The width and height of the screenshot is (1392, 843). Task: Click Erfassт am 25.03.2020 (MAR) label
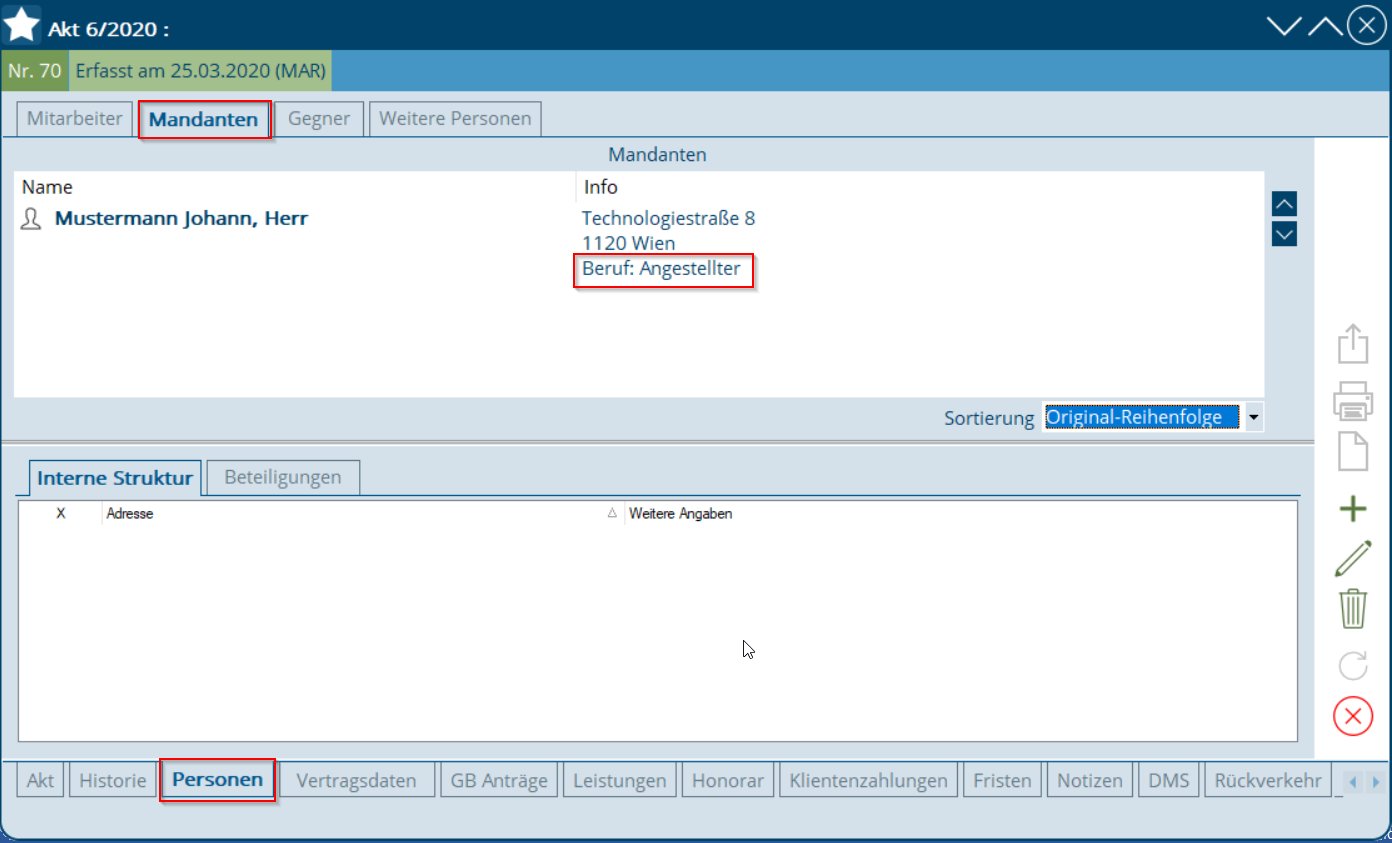point(199,71)
